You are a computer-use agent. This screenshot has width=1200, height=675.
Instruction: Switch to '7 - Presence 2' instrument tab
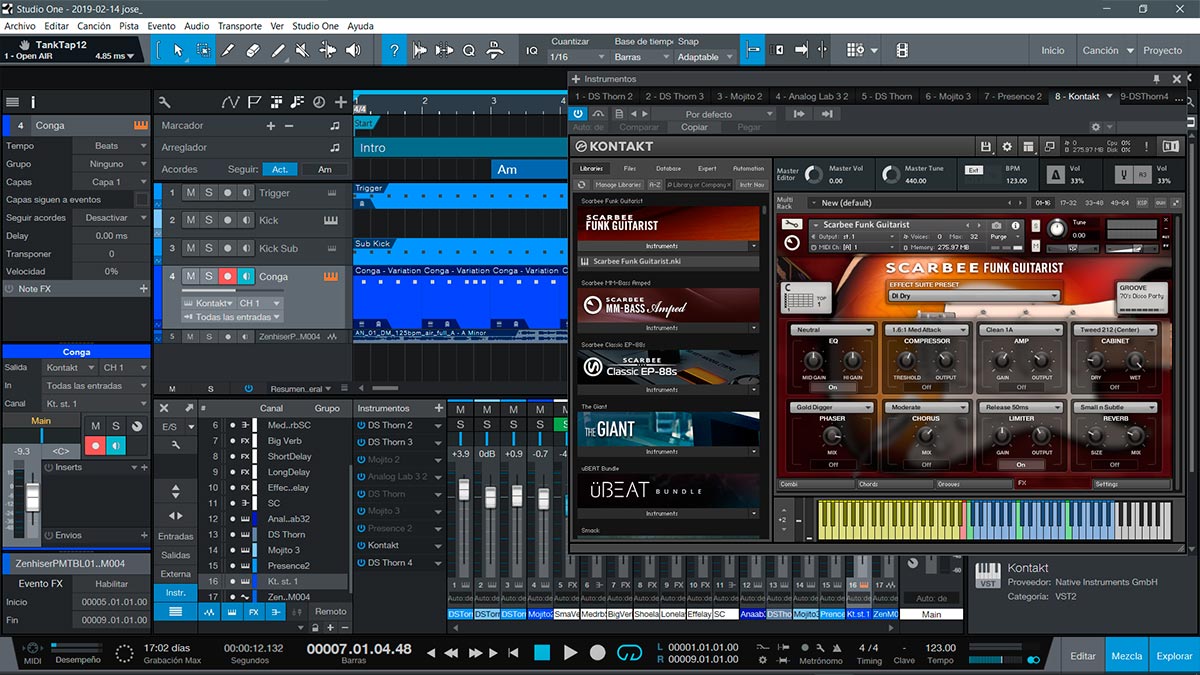(1012, 96)
